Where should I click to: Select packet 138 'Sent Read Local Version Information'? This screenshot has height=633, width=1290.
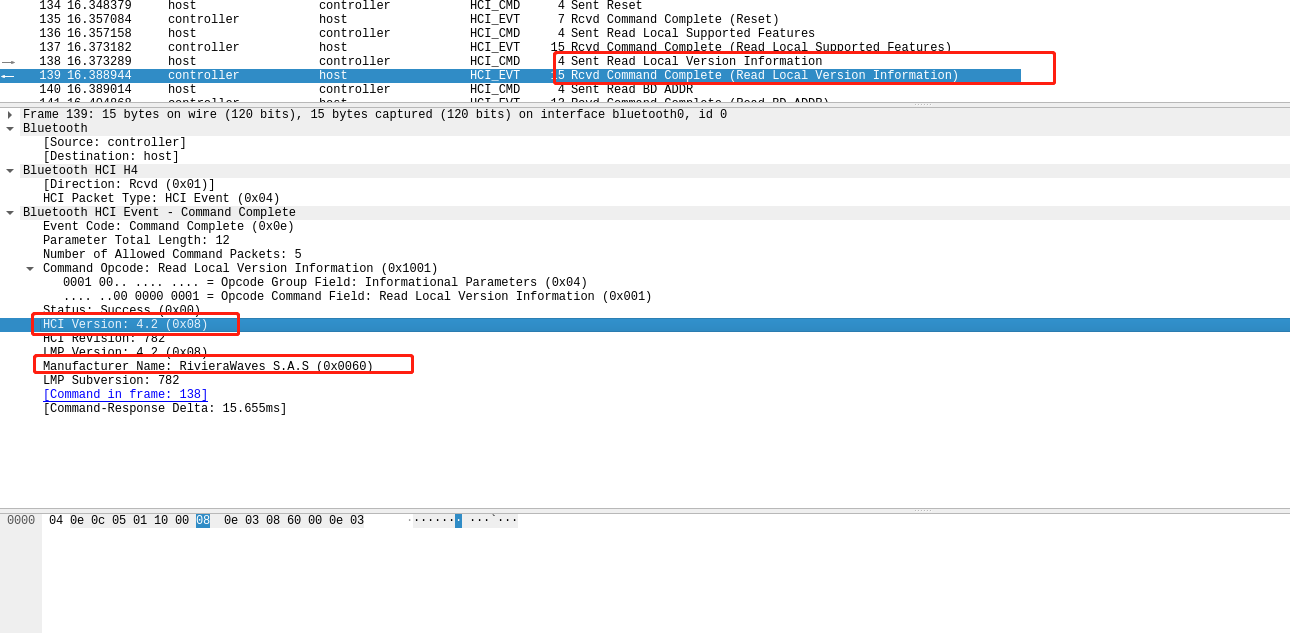(x=400, y=61)
